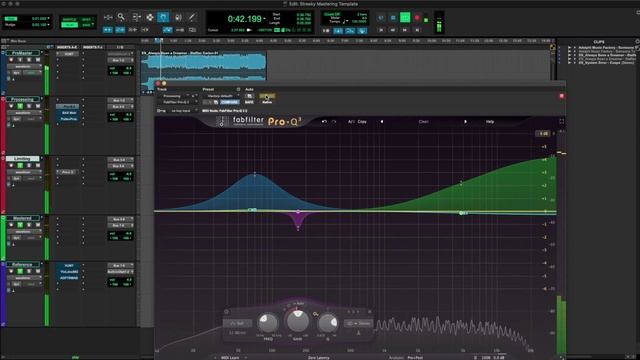Open the 12 dB/oct slope dropdown
The height and width of the screenshot is (360, 640).
pos(238,333)
